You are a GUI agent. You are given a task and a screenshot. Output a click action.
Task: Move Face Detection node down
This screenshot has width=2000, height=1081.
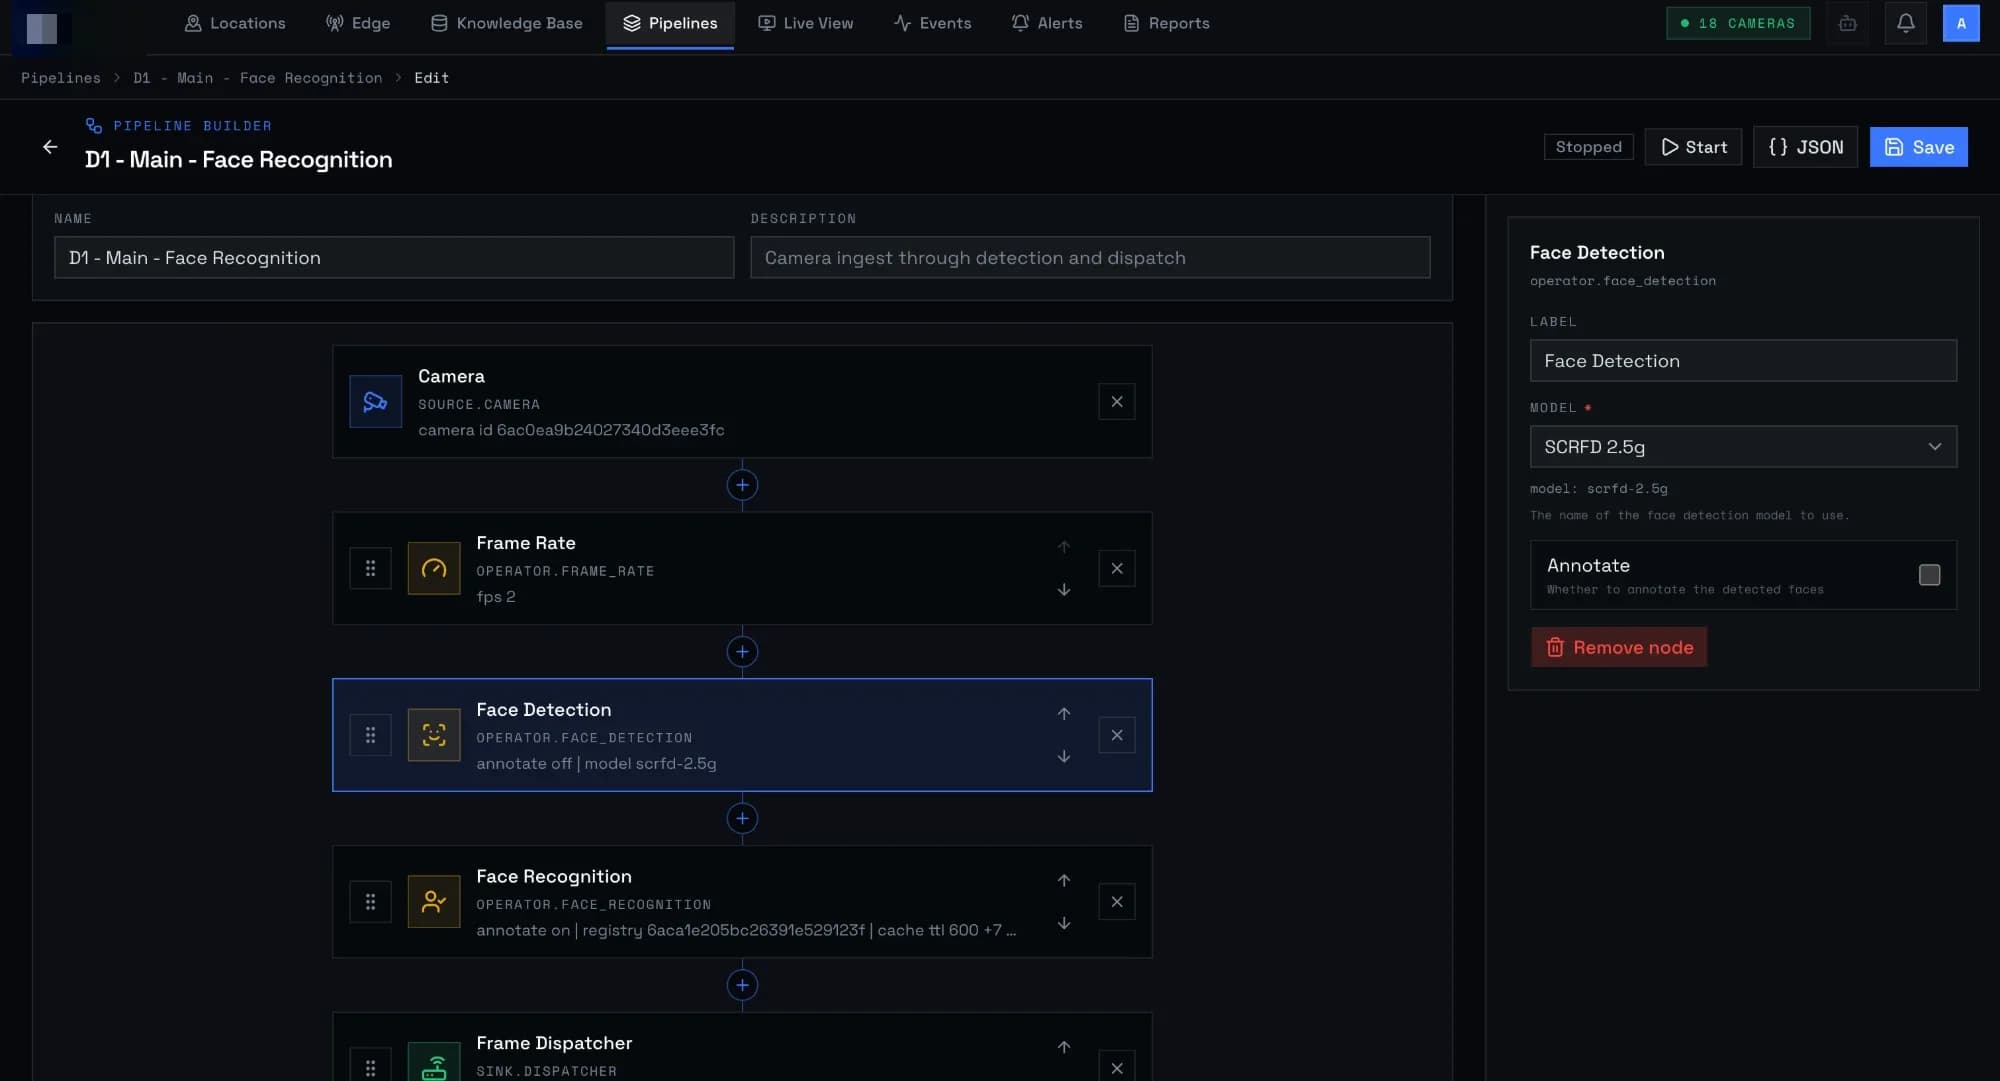click(1064, 757)
